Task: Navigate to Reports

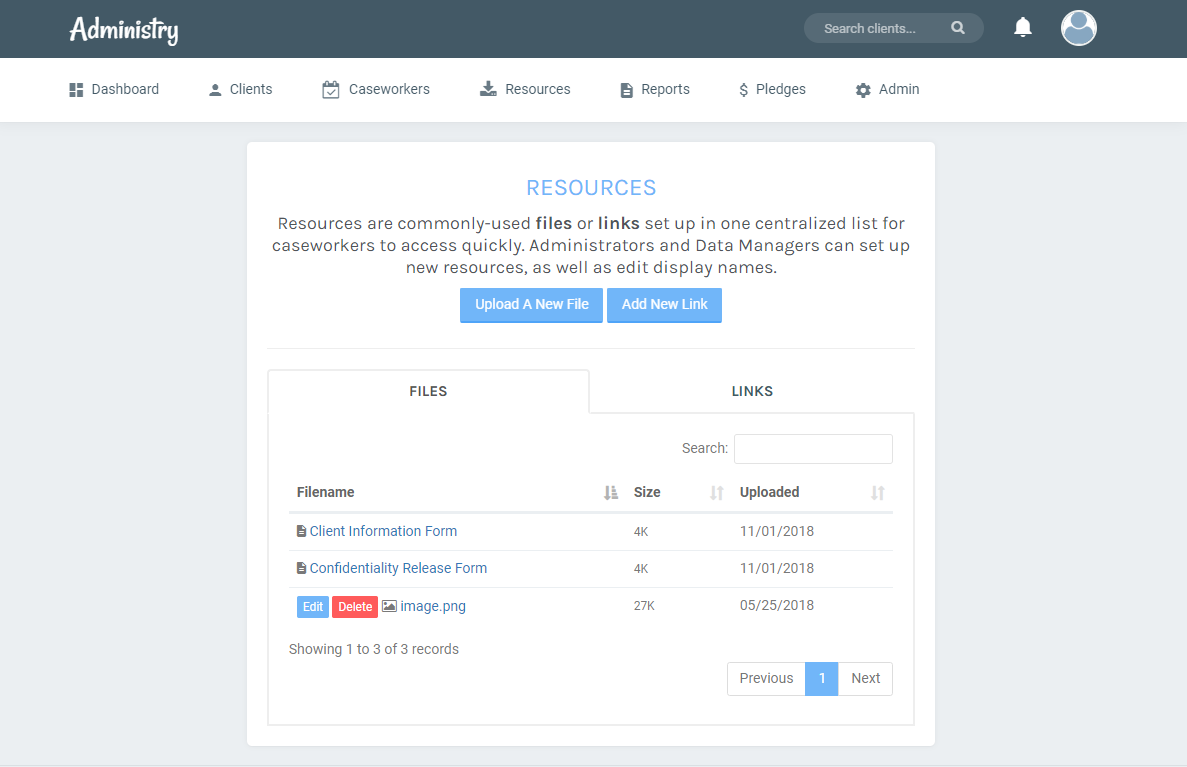Action: [655, 89]
